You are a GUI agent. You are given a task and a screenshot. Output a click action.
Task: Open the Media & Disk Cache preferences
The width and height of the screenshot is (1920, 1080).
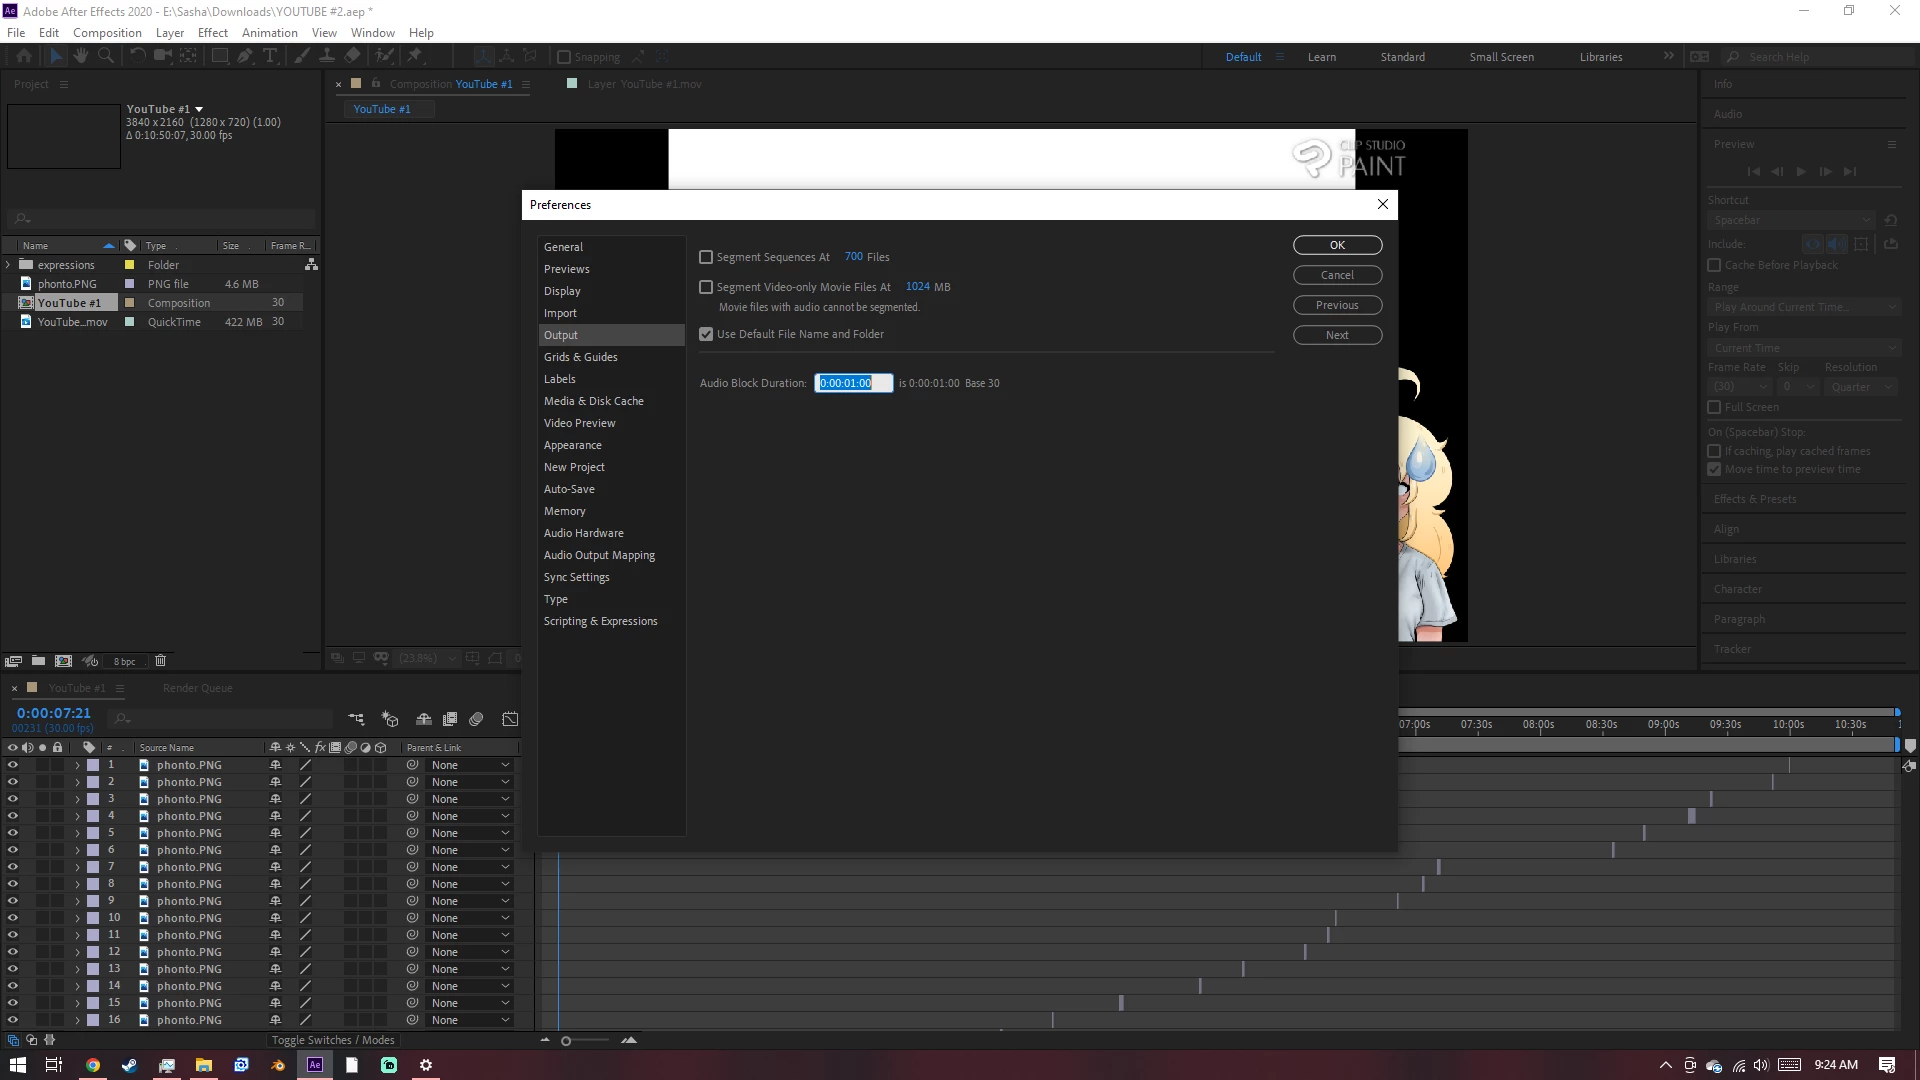tap(593, 401)
